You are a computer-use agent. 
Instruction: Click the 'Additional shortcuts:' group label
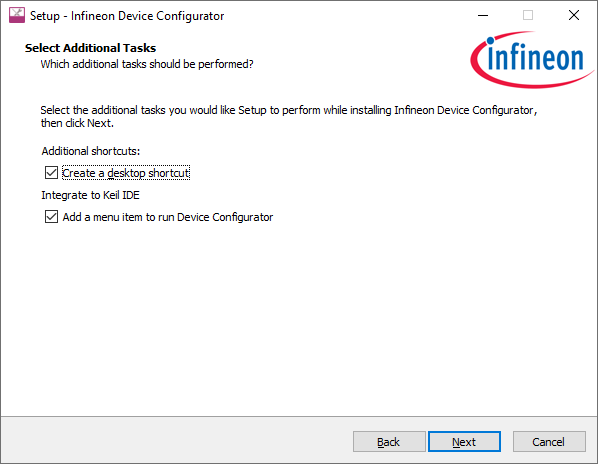click(91, 151)
